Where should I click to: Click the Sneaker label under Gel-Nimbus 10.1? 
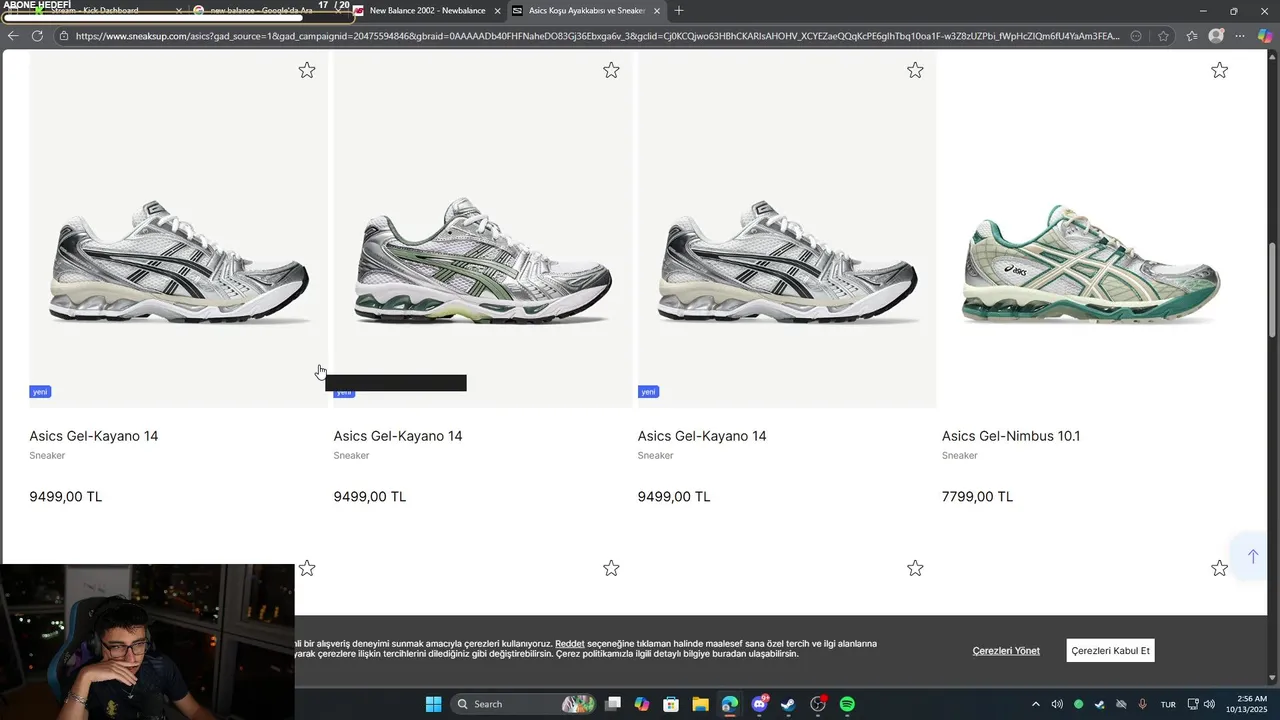[959, 456]
